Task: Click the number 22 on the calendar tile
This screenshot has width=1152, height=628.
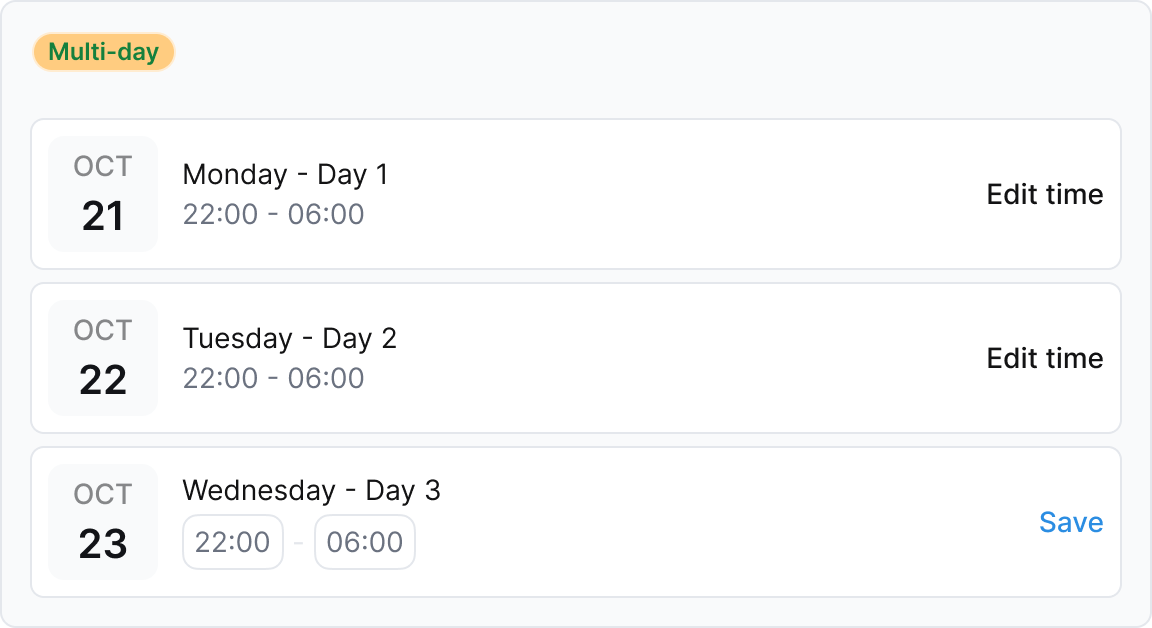Action: 102,378
